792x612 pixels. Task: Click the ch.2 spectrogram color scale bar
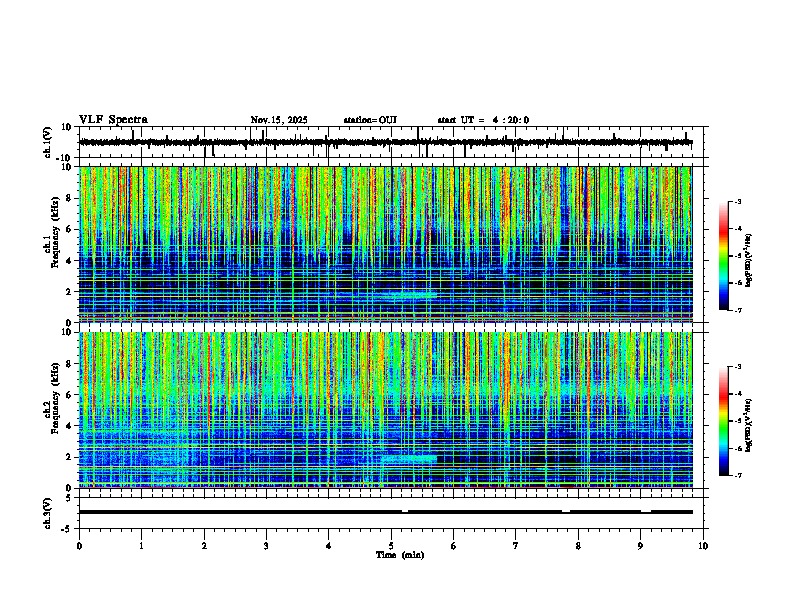[x=724, y=421]
